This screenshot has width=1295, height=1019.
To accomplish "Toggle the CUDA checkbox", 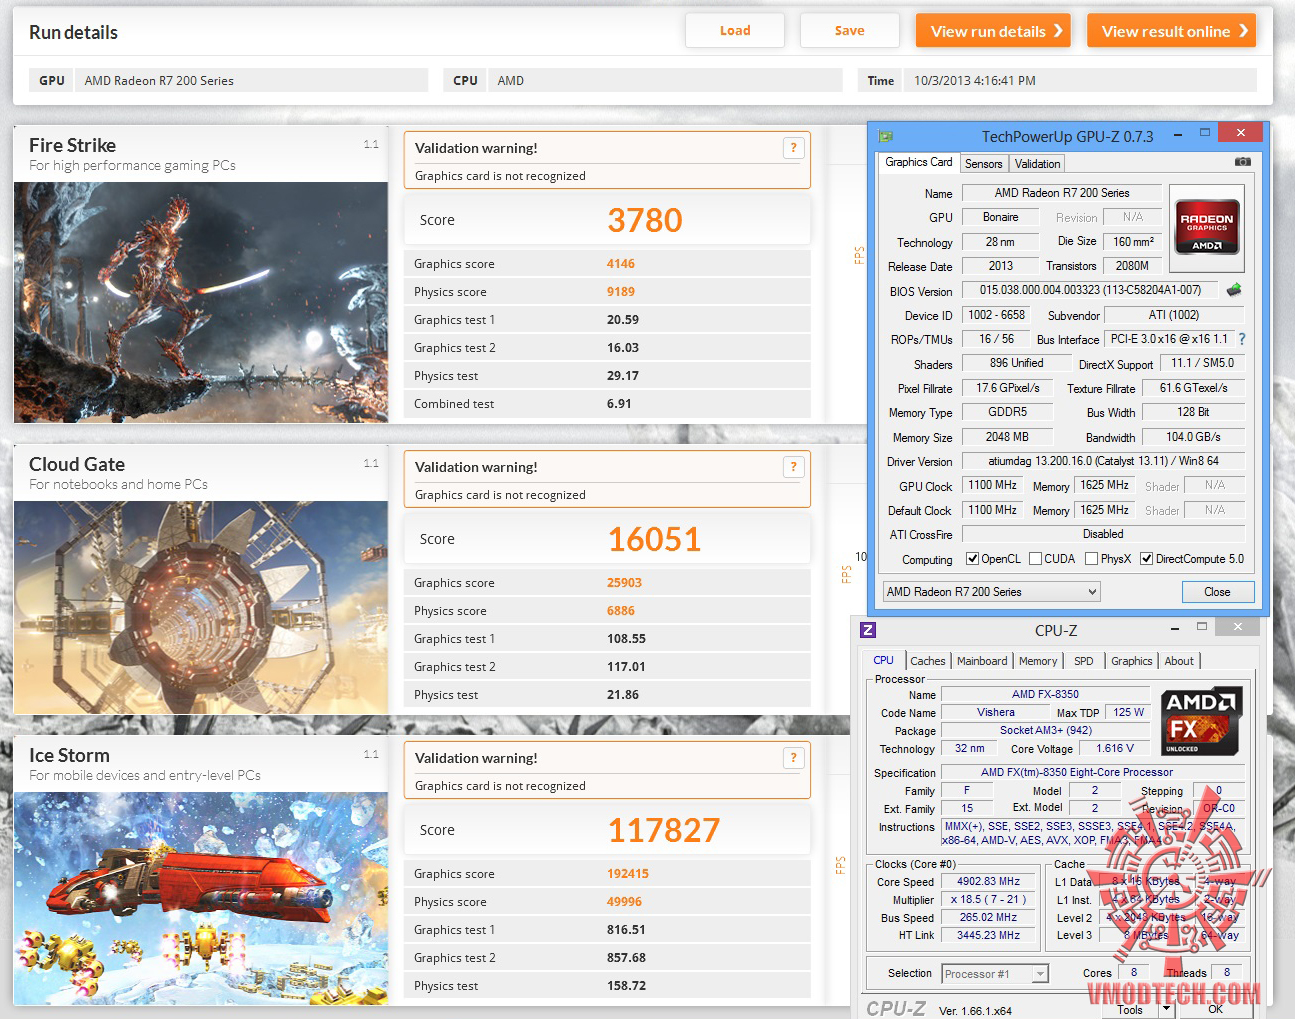I will click(1035, 559).
